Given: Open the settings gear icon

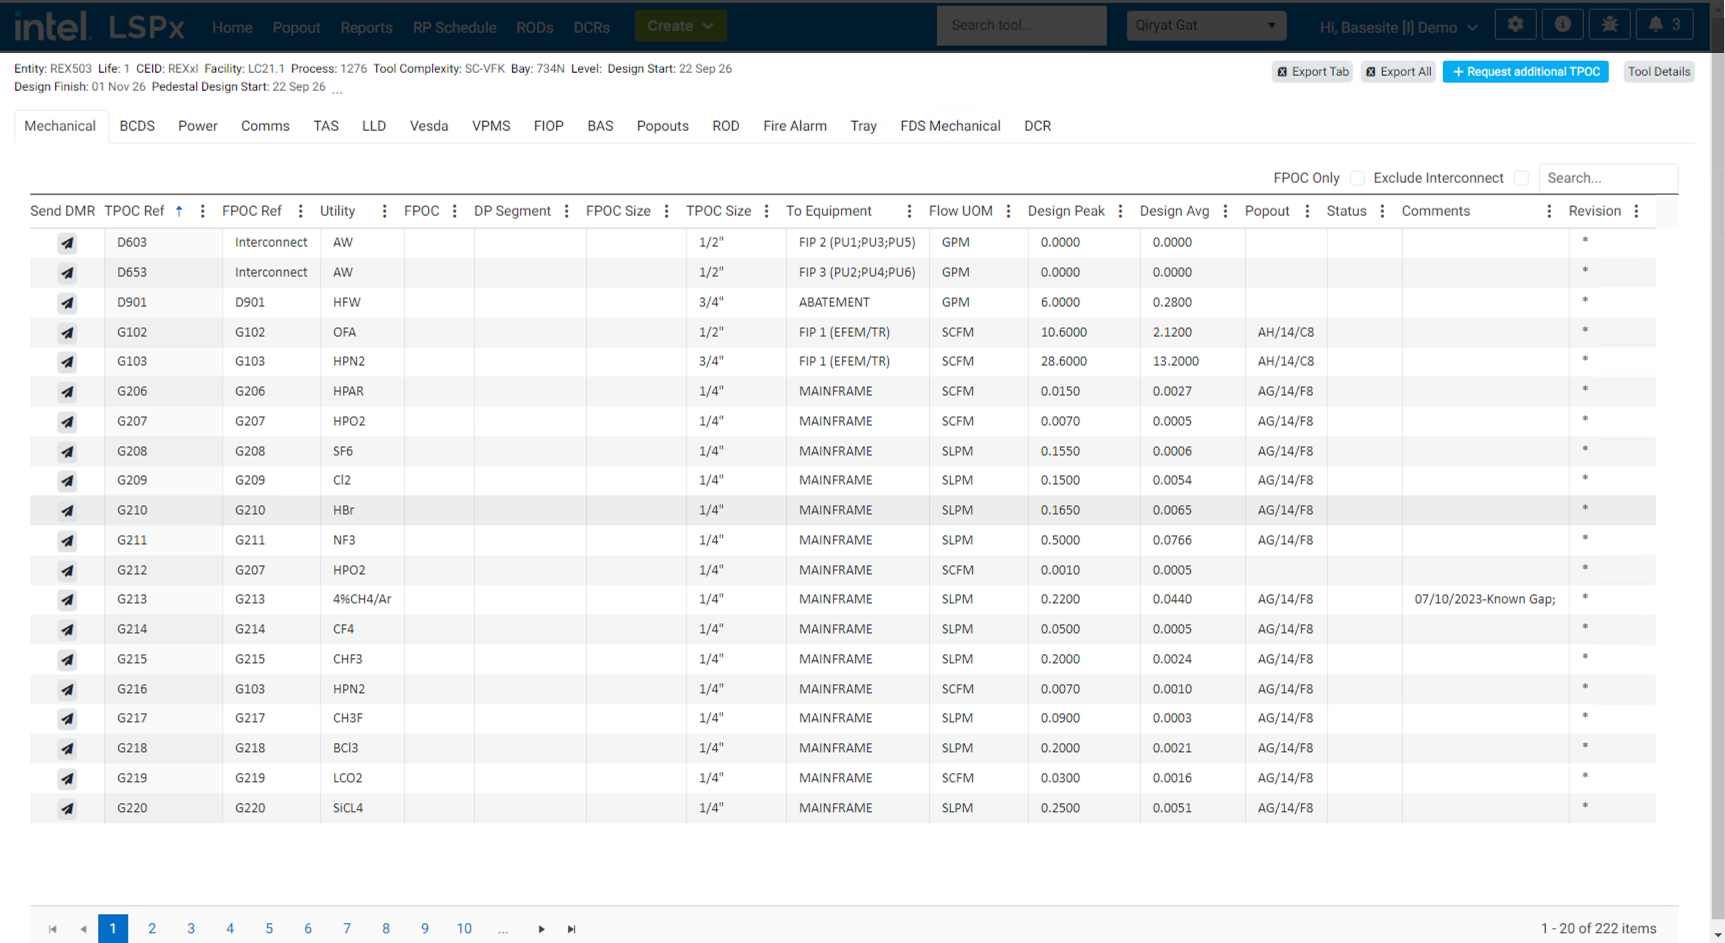Looking at the screenshot, I should [1515, 25].
